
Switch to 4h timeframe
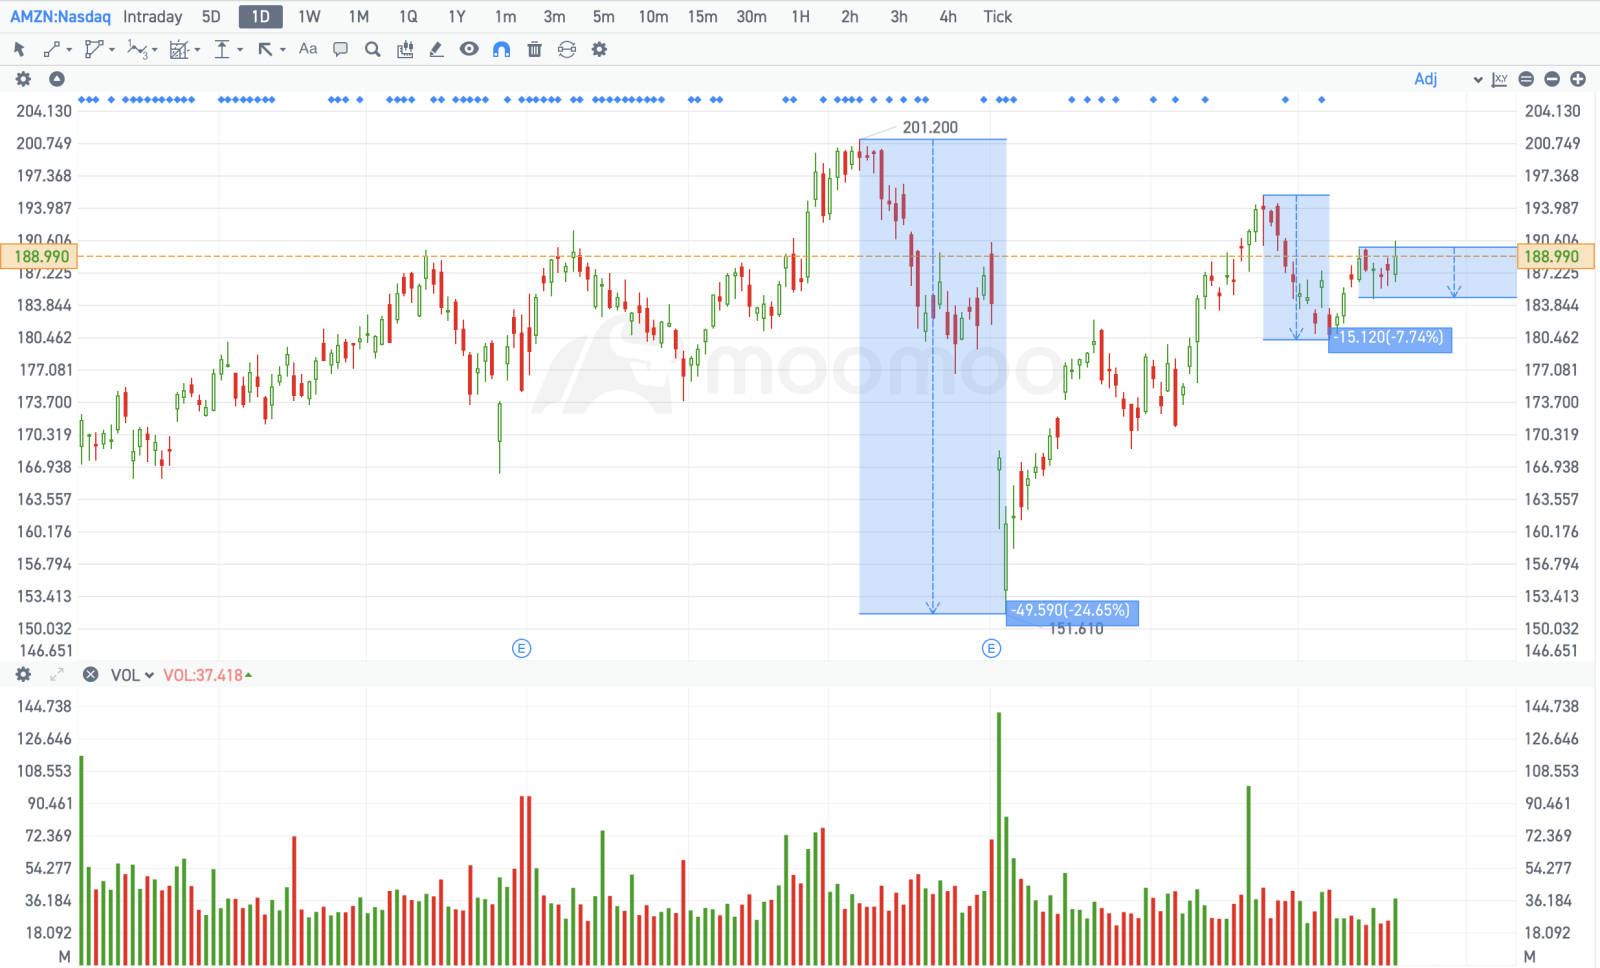pos(948,17)
